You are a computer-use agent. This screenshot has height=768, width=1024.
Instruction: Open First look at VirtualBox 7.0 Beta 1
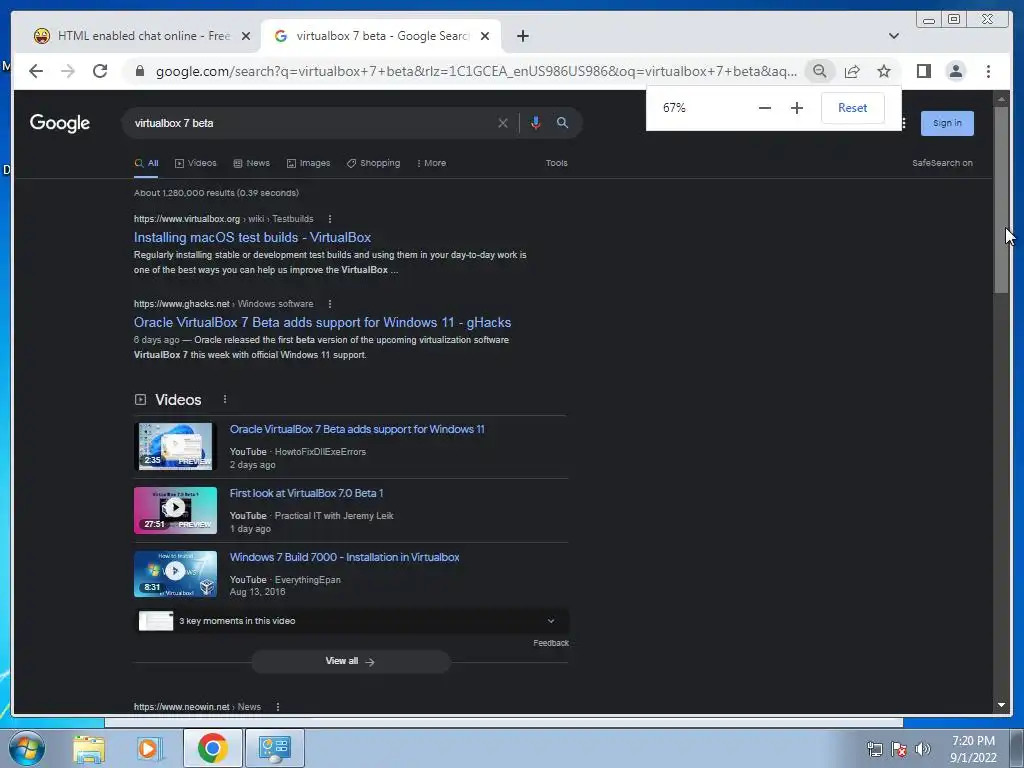pos(306,493)
